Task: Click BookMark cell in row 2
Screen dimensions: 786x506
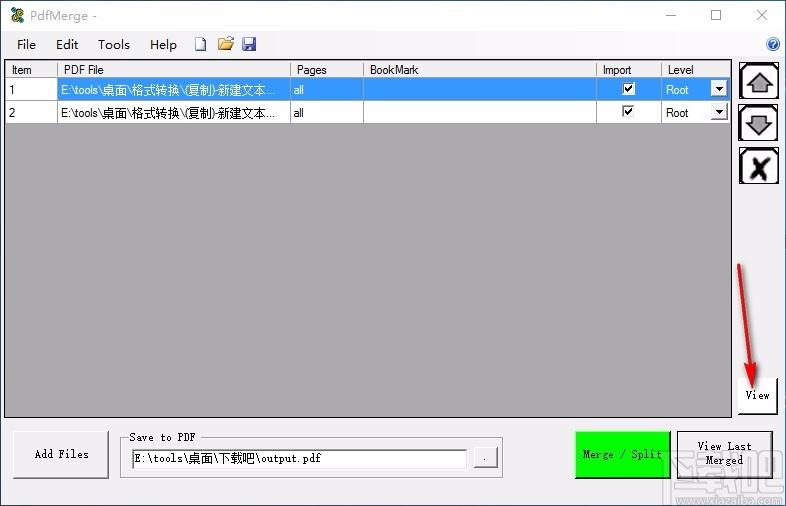Action: pos(480,112)
